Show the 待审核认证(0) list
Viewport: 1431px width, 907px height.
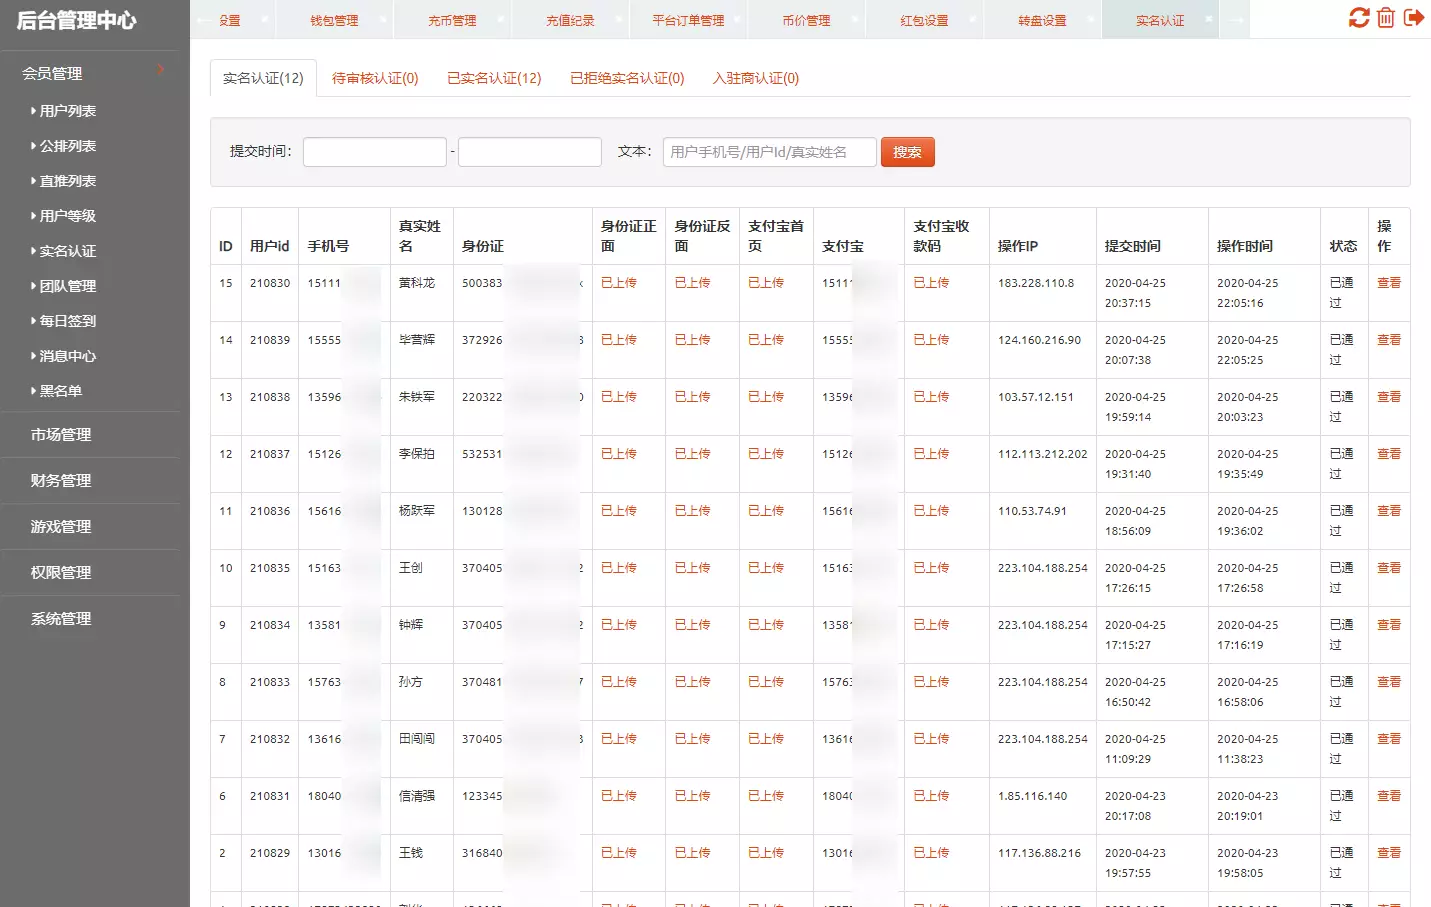pyautogui.click(x=375, y=78)
